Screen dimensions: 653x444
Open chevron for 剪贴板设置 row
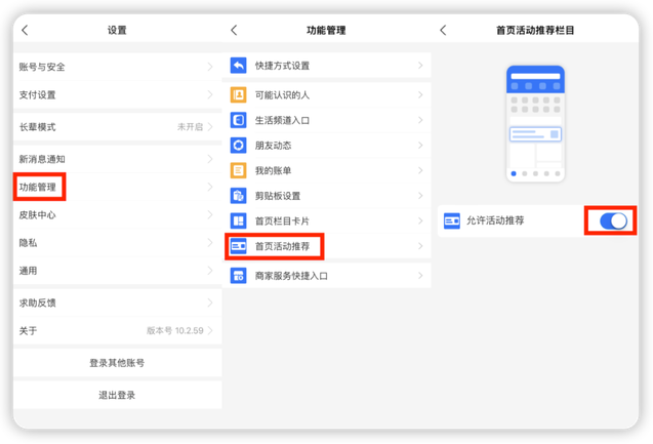(x=420, y=196)
